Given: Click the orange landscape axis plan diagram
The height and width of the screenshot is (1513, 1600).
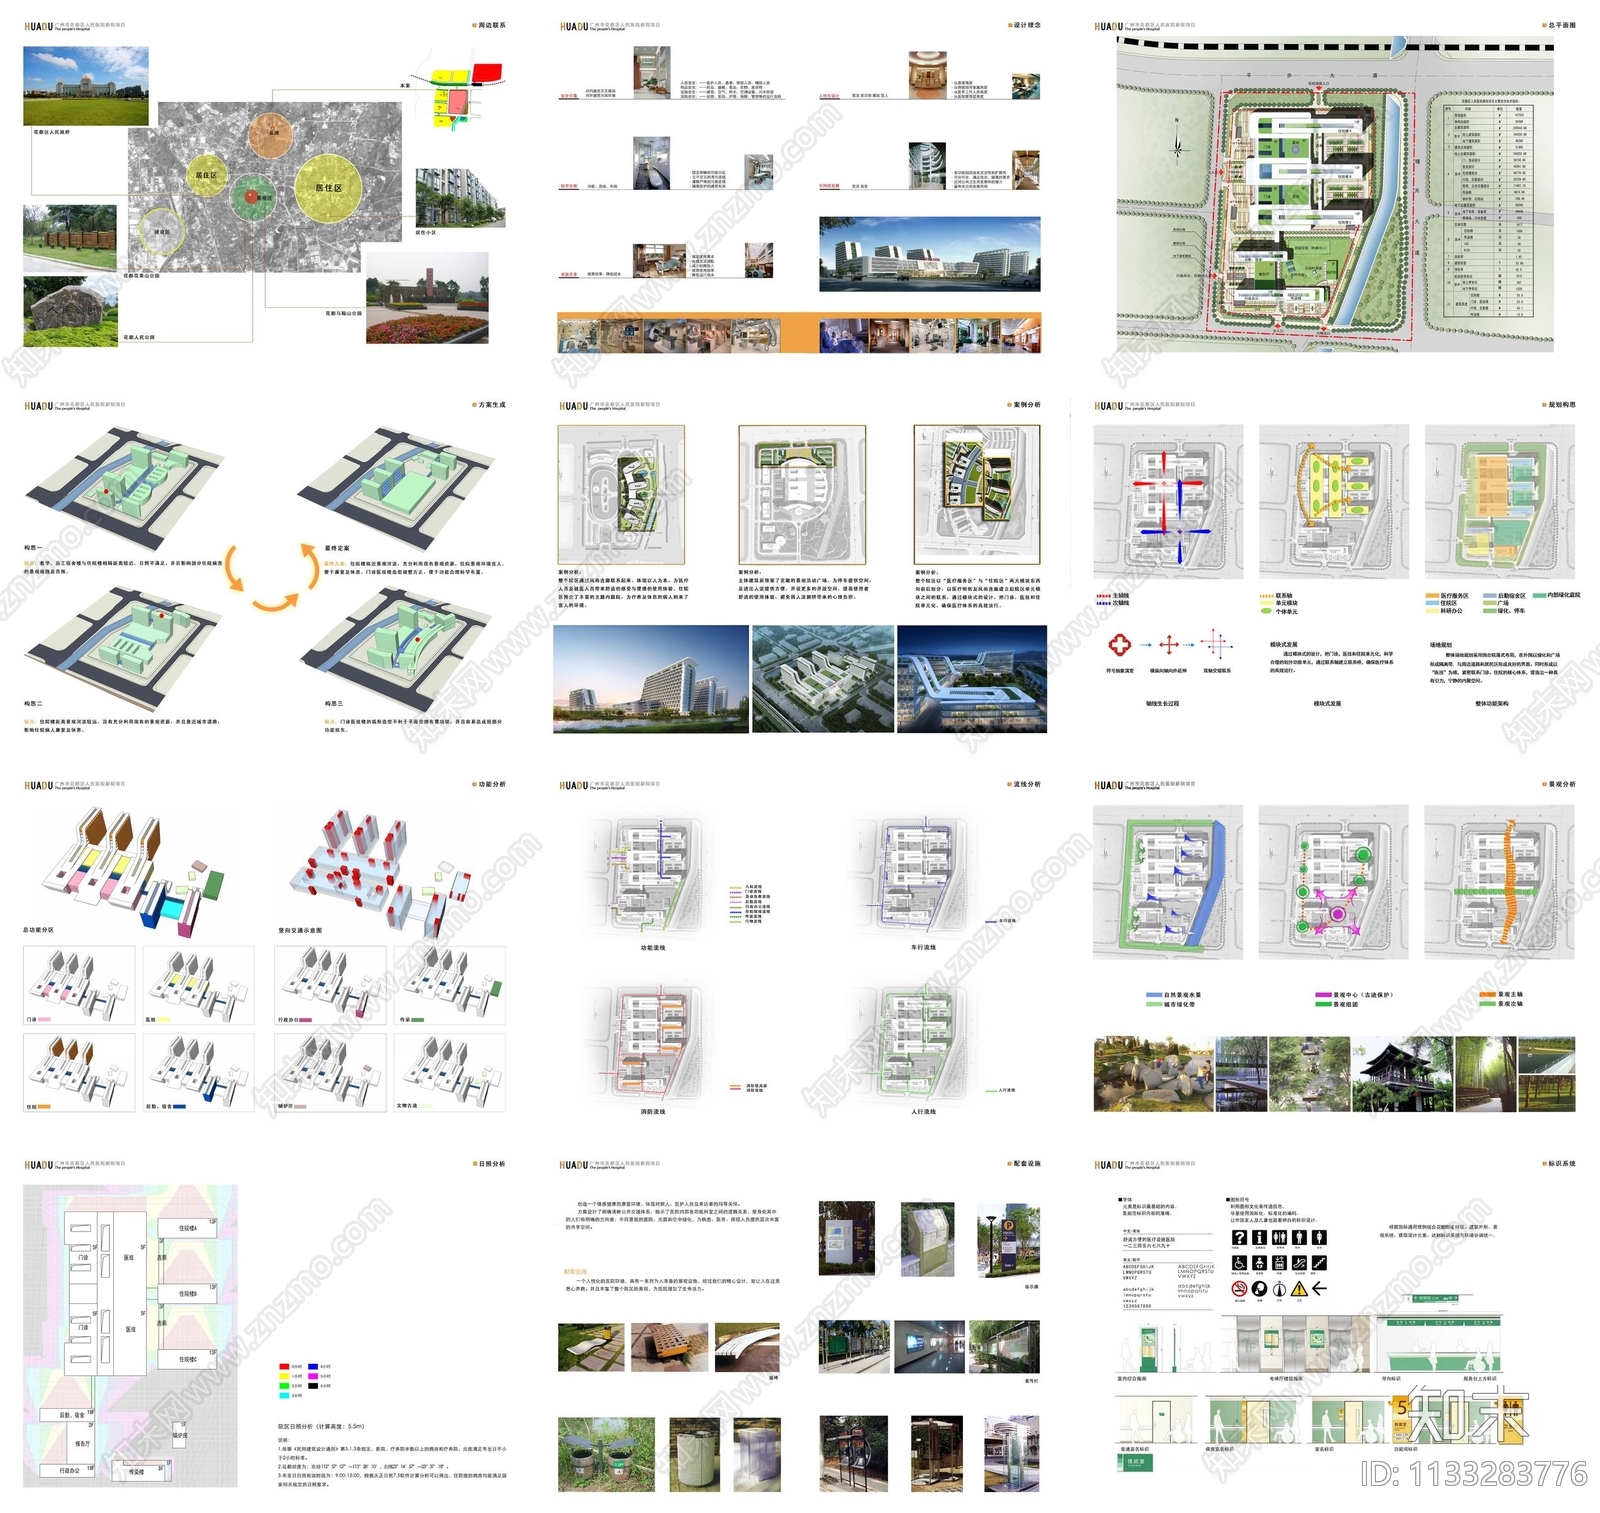Looking at the screenshot, I should tap(1499, 882).
